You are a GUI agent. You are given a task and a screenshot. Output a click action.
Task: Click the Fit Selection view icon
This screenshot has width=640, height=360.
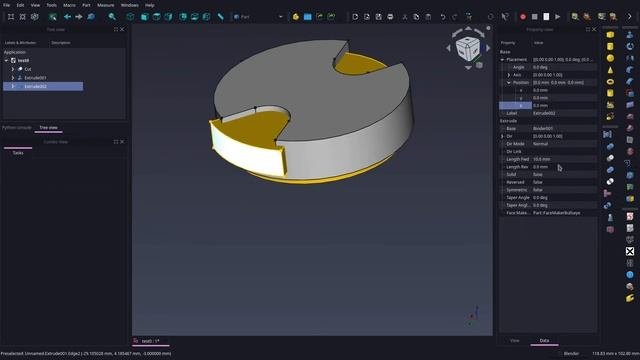[x=23, y=17]
